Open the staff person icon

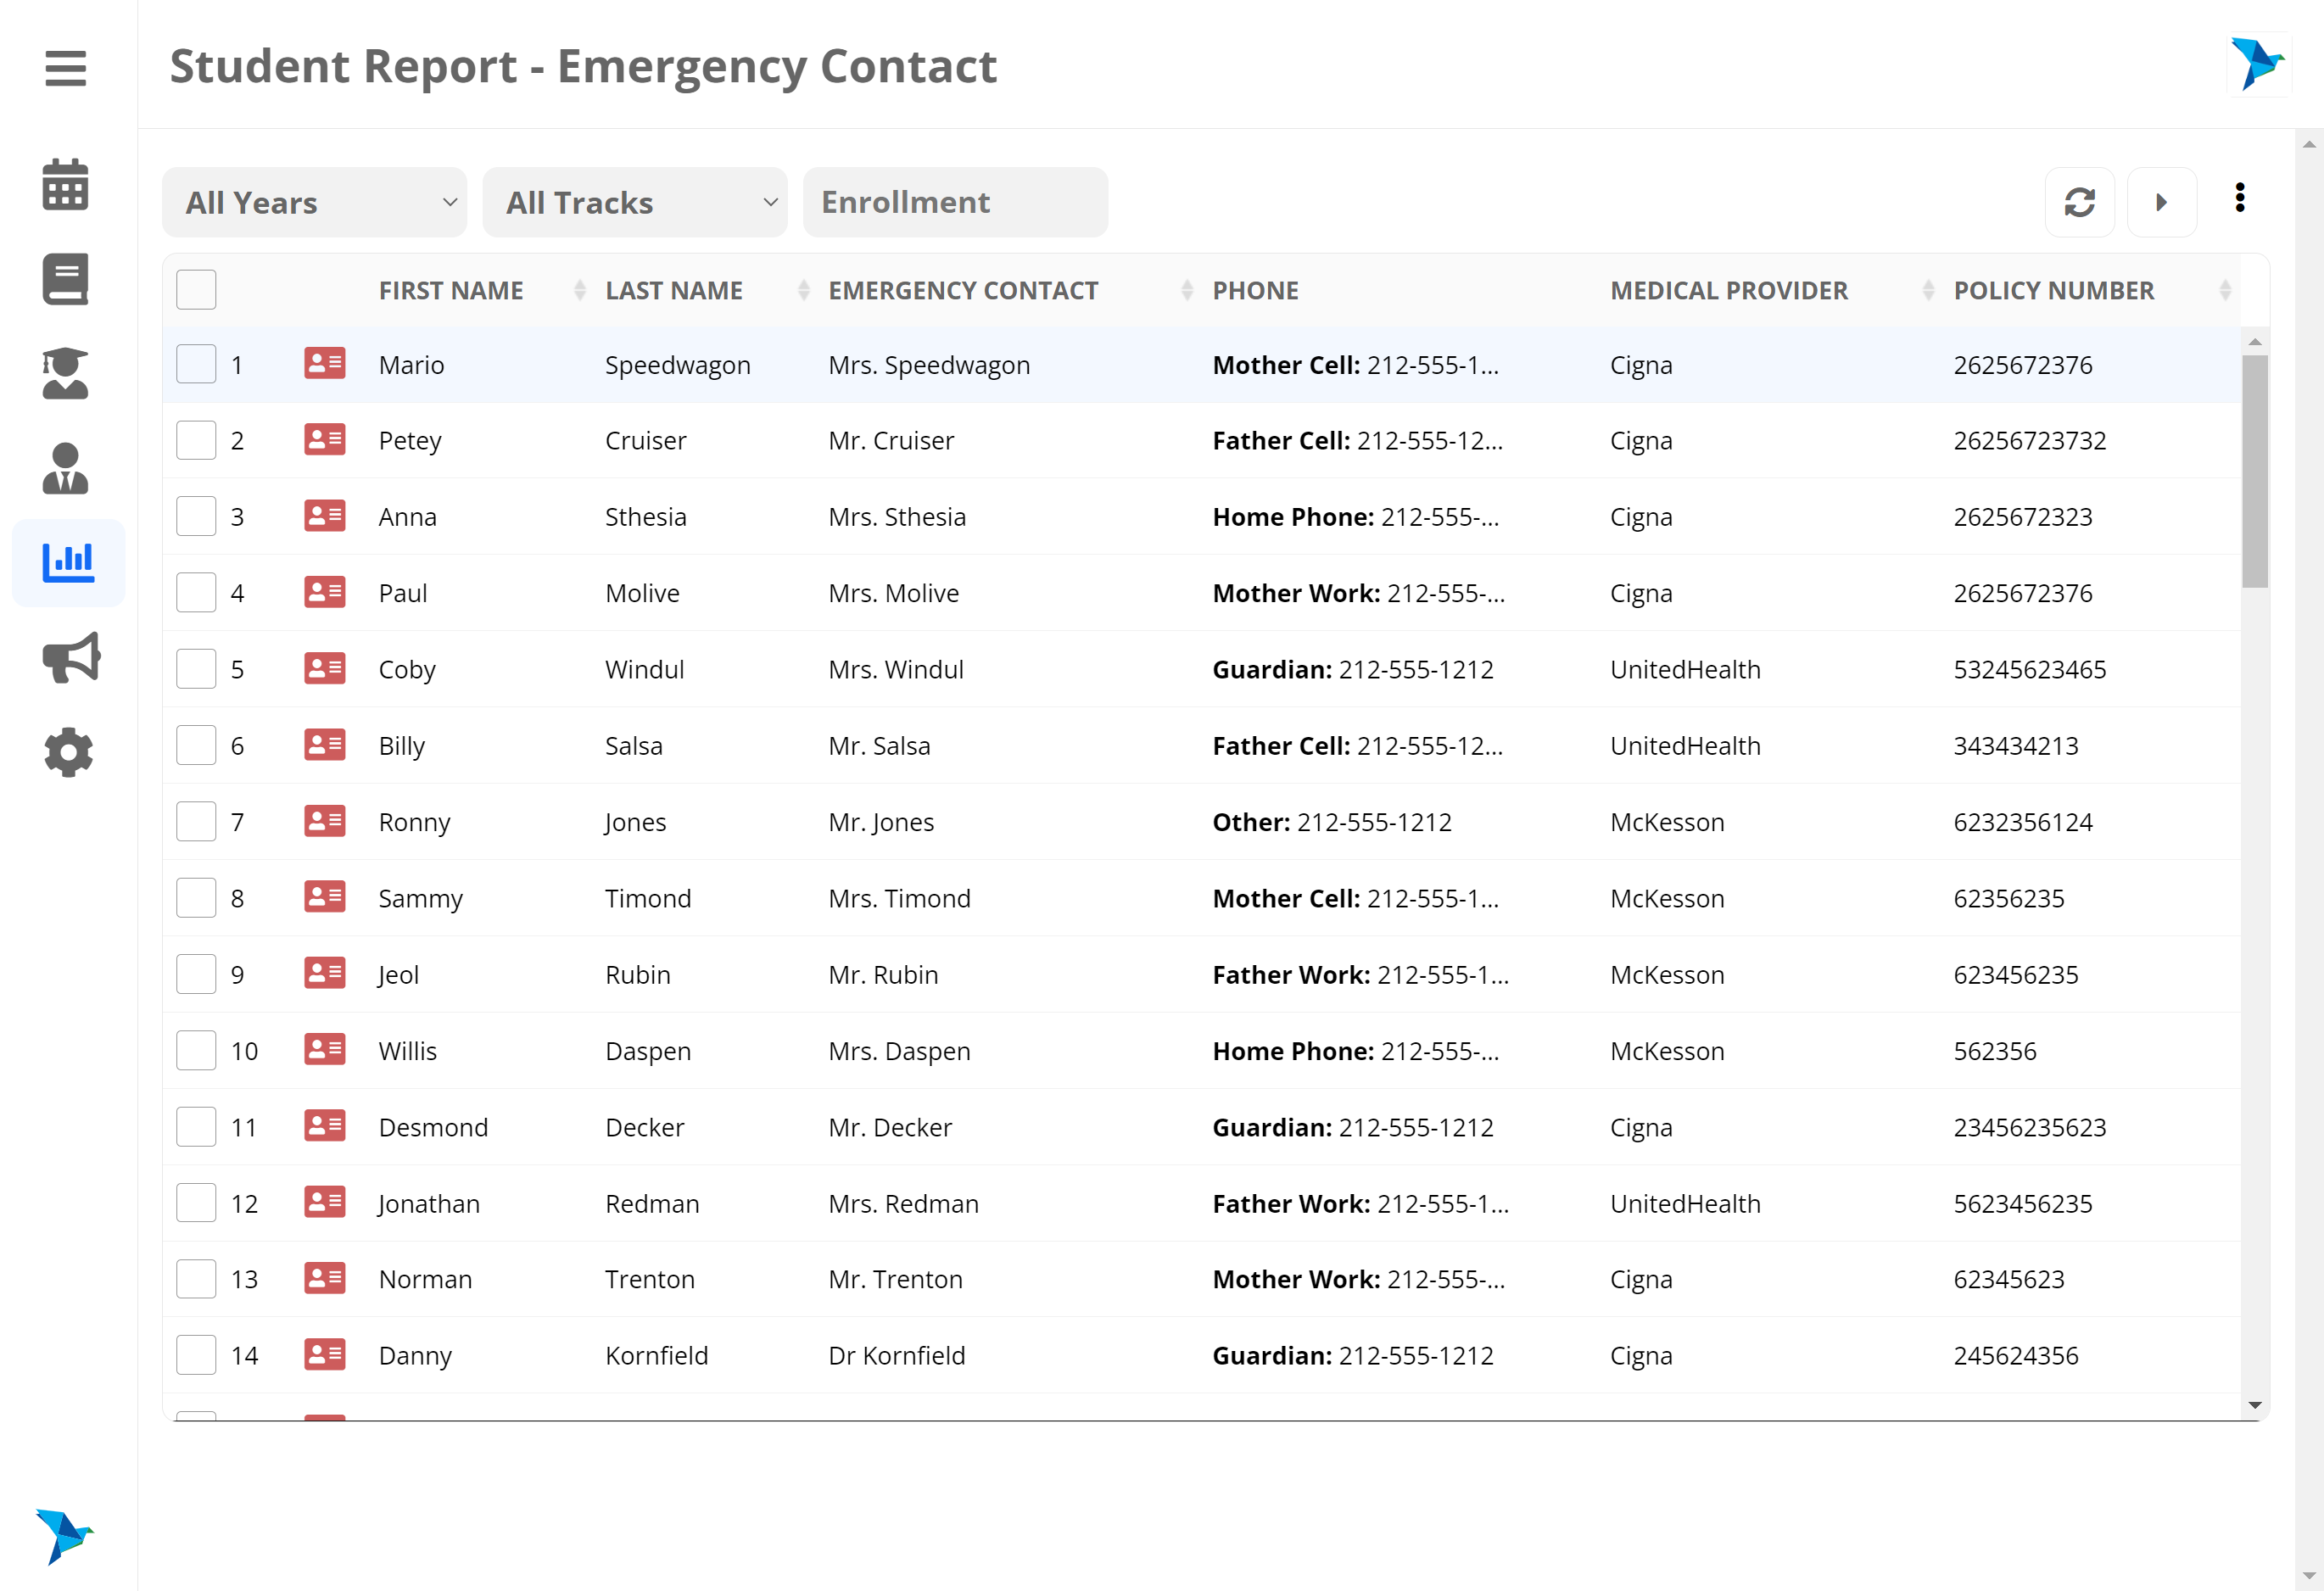pos(65,468)
